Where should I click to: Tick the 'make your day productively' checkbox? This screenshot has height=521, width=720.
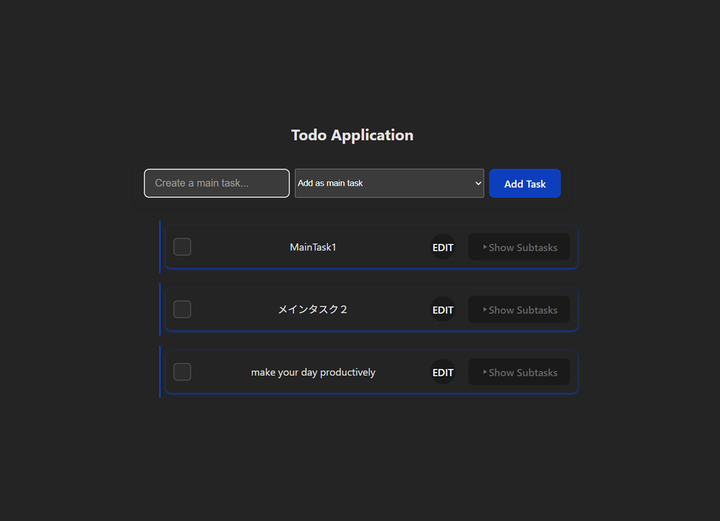pyautogui.click(x=182, y=372)
